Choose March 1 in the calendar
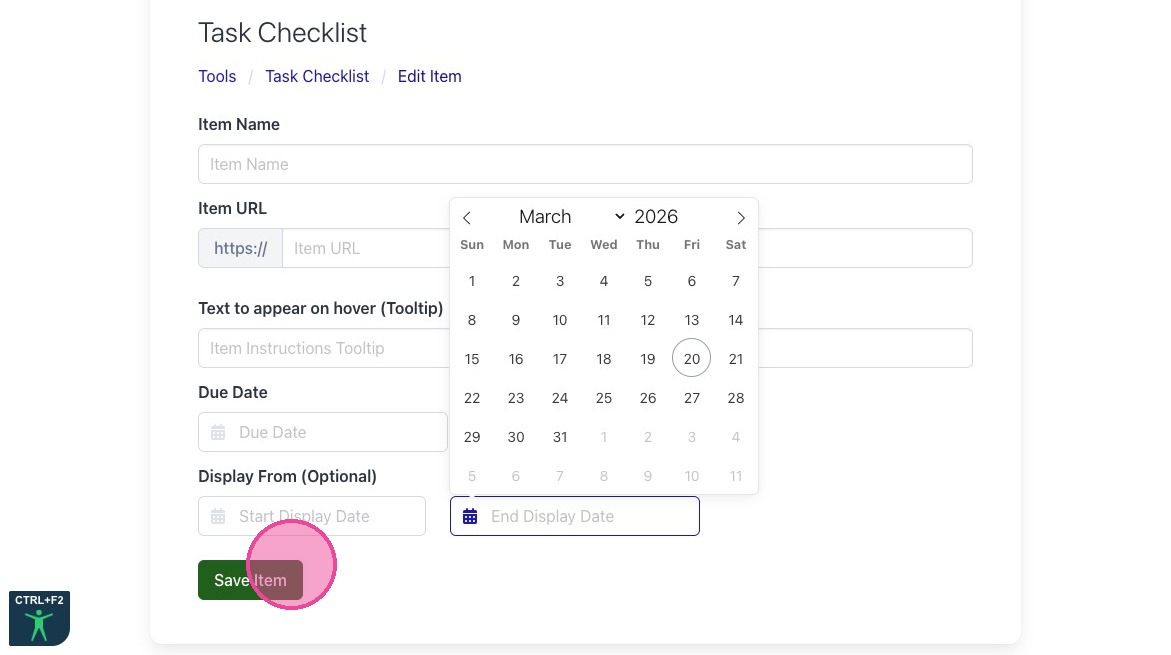The height and width of the screenshot is (655, 1171). (472, 281)
